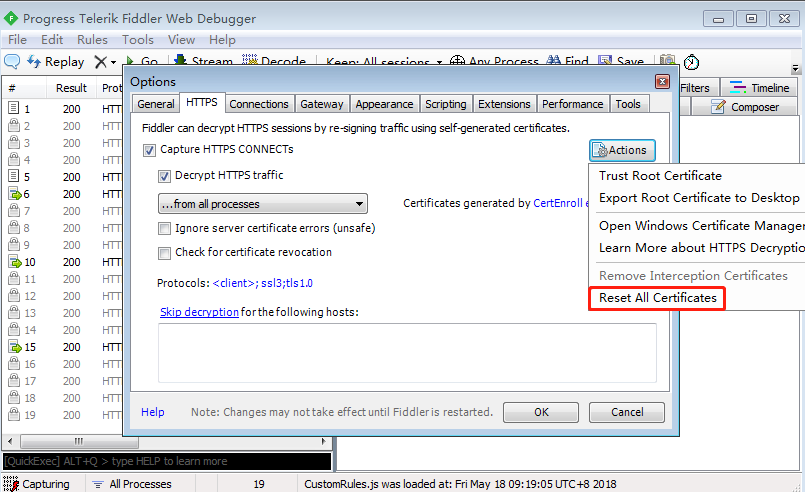Choose Reset All Certificates
The width and height of the screenshot is (805, 492).
(658, 298)
